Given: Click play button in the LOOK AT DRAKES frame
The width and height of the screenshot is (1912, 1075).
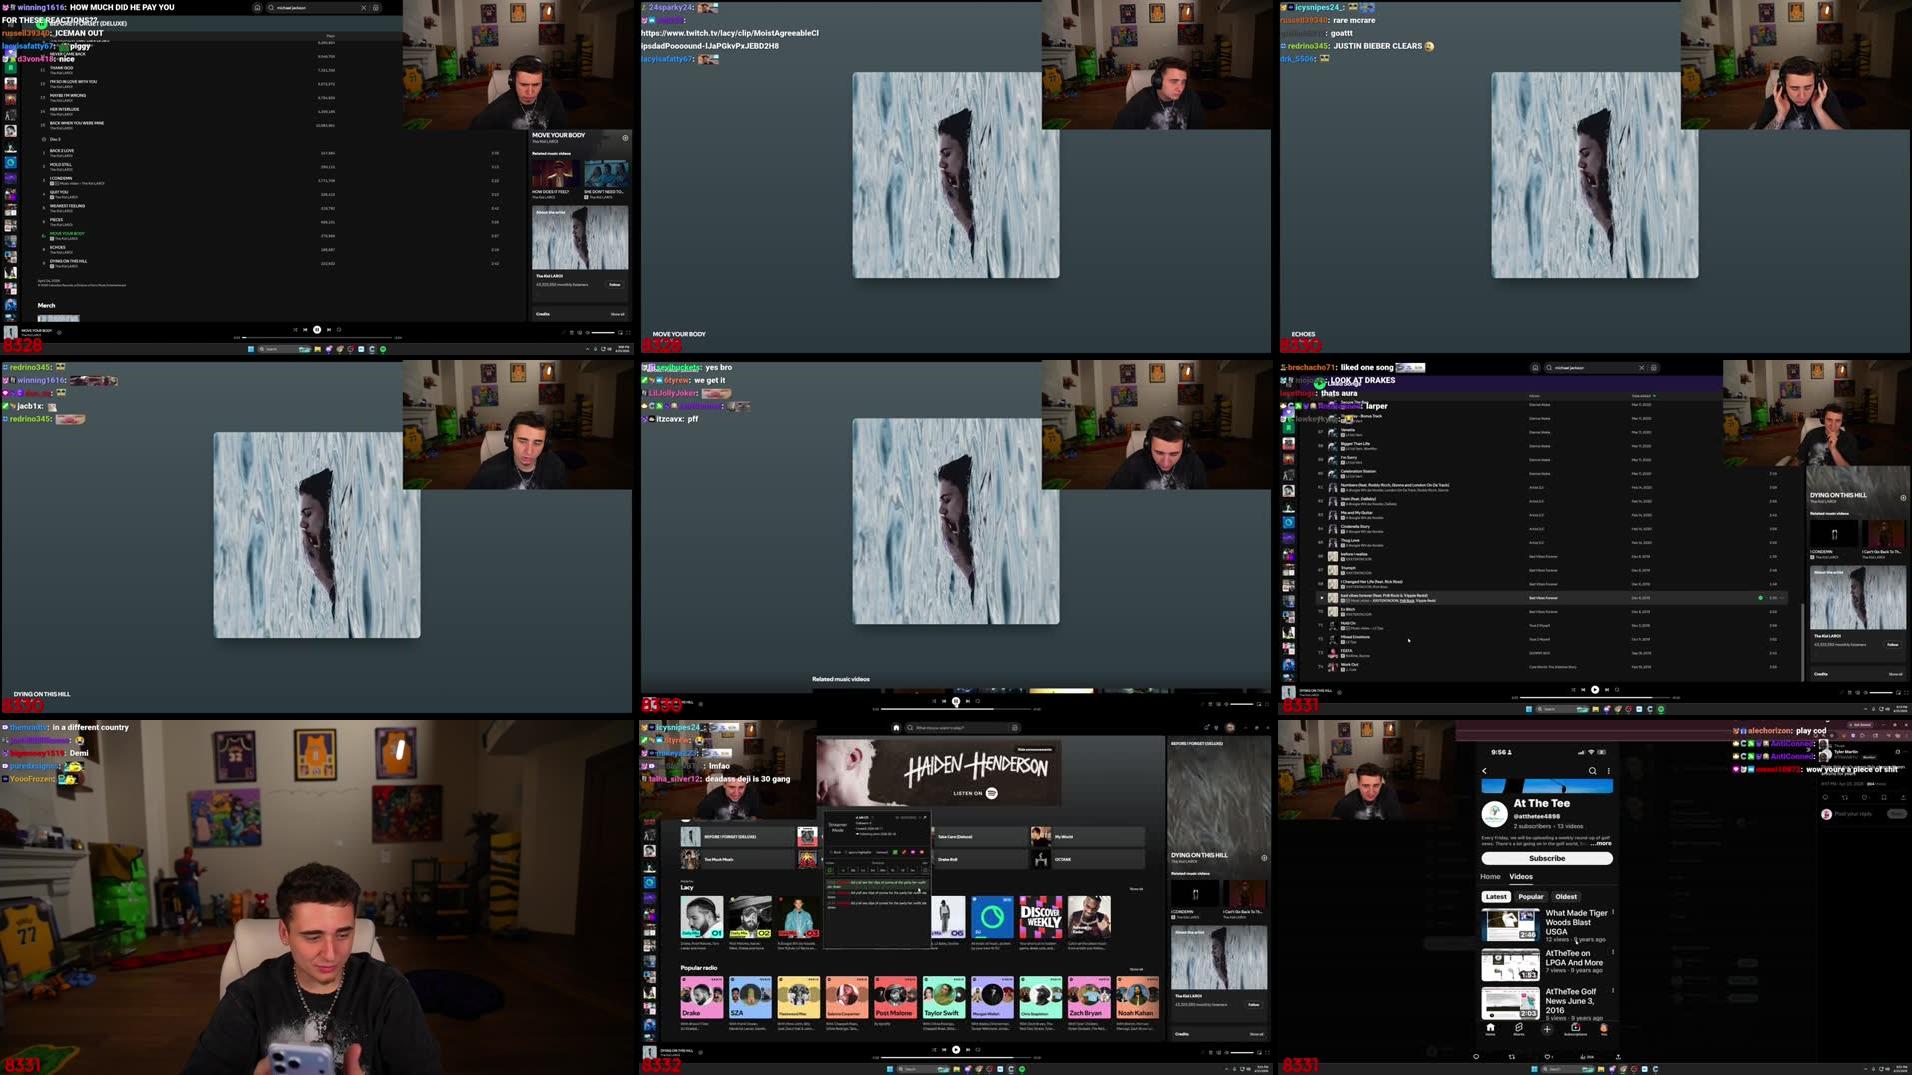Looking at the screenshot, I should pyautogui.click(x=1595, y=689).
